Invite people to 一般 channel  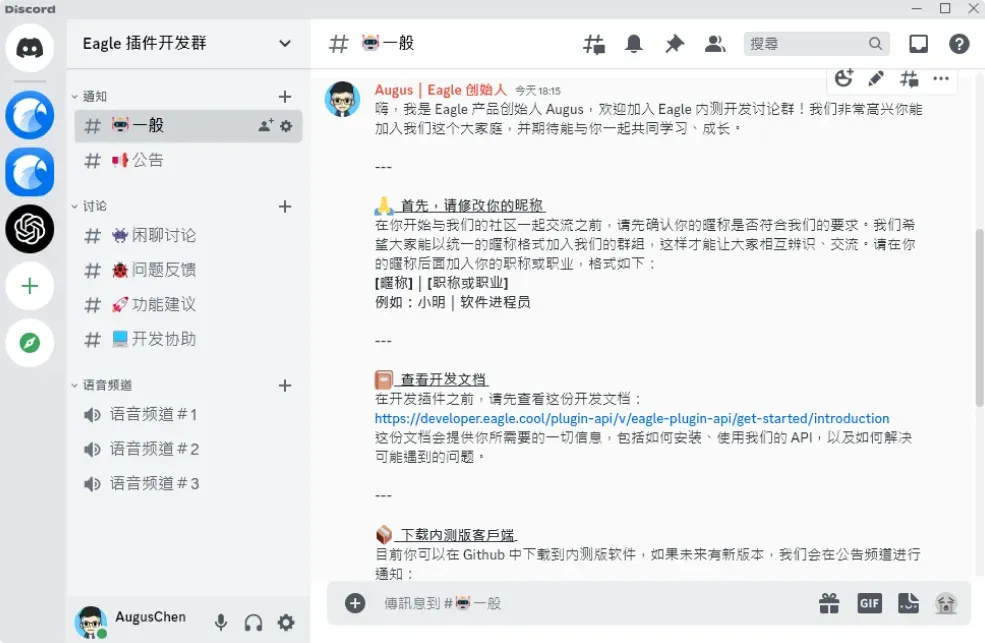[266, 126]
